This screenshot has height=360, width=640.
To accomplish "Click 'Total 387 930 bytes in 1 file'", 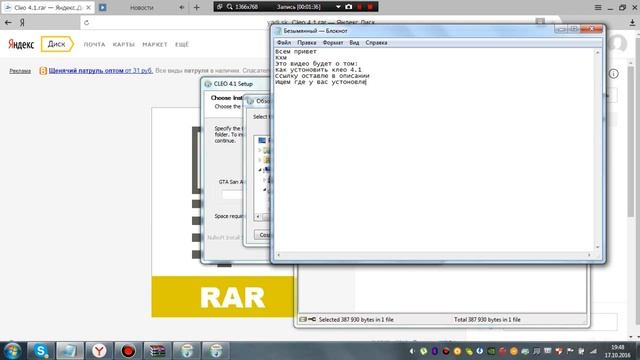I will pyautogui.click(x=487, y=320).
